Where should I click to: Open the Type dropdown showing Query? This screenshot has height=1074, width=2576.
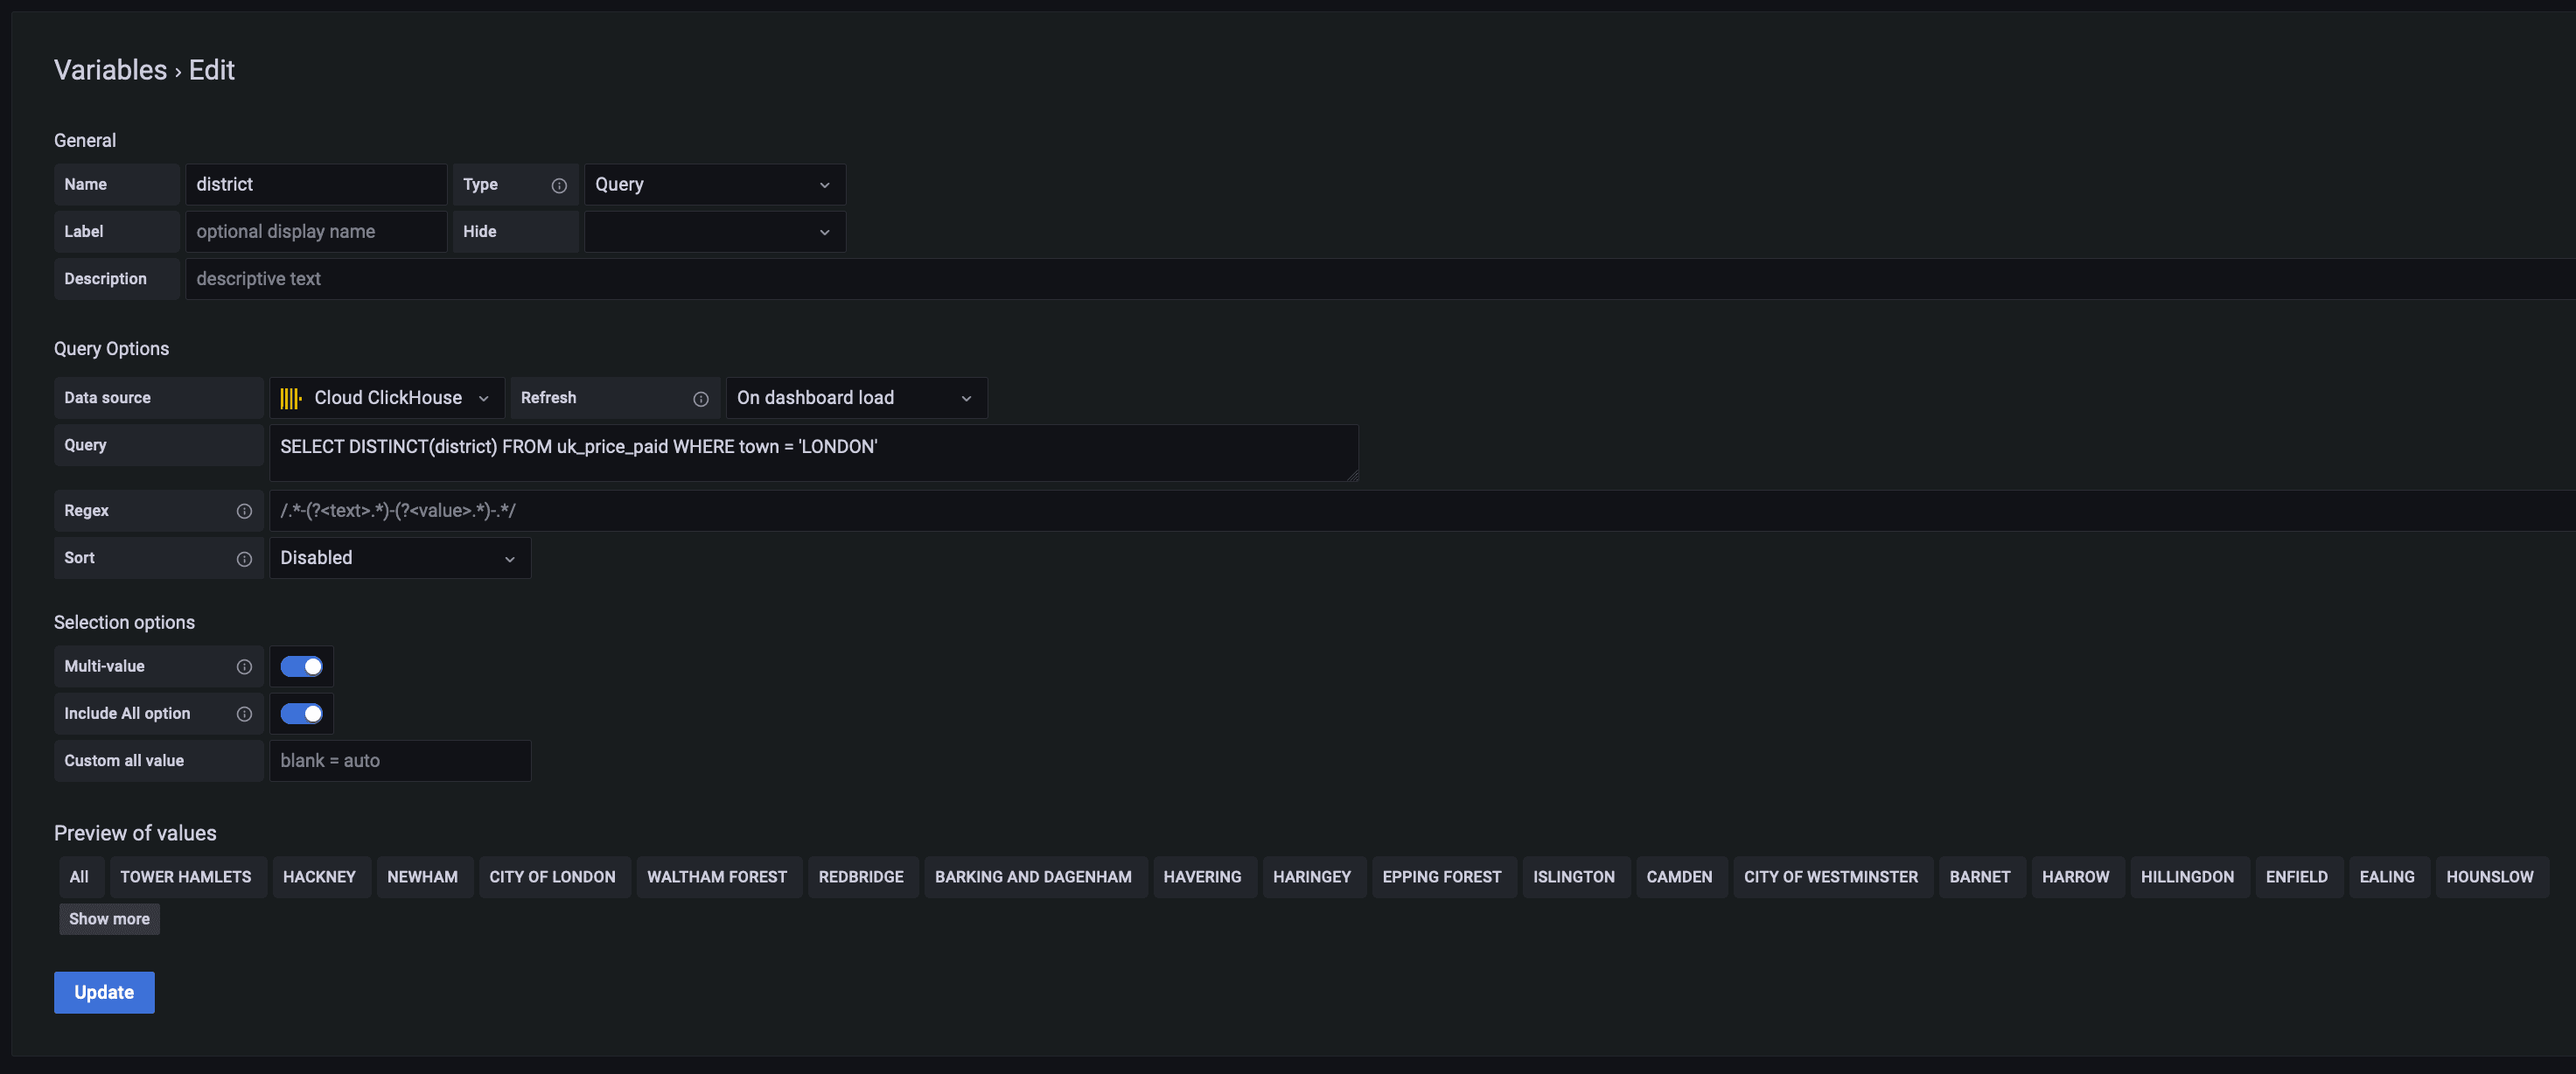[x=714, y=185]
